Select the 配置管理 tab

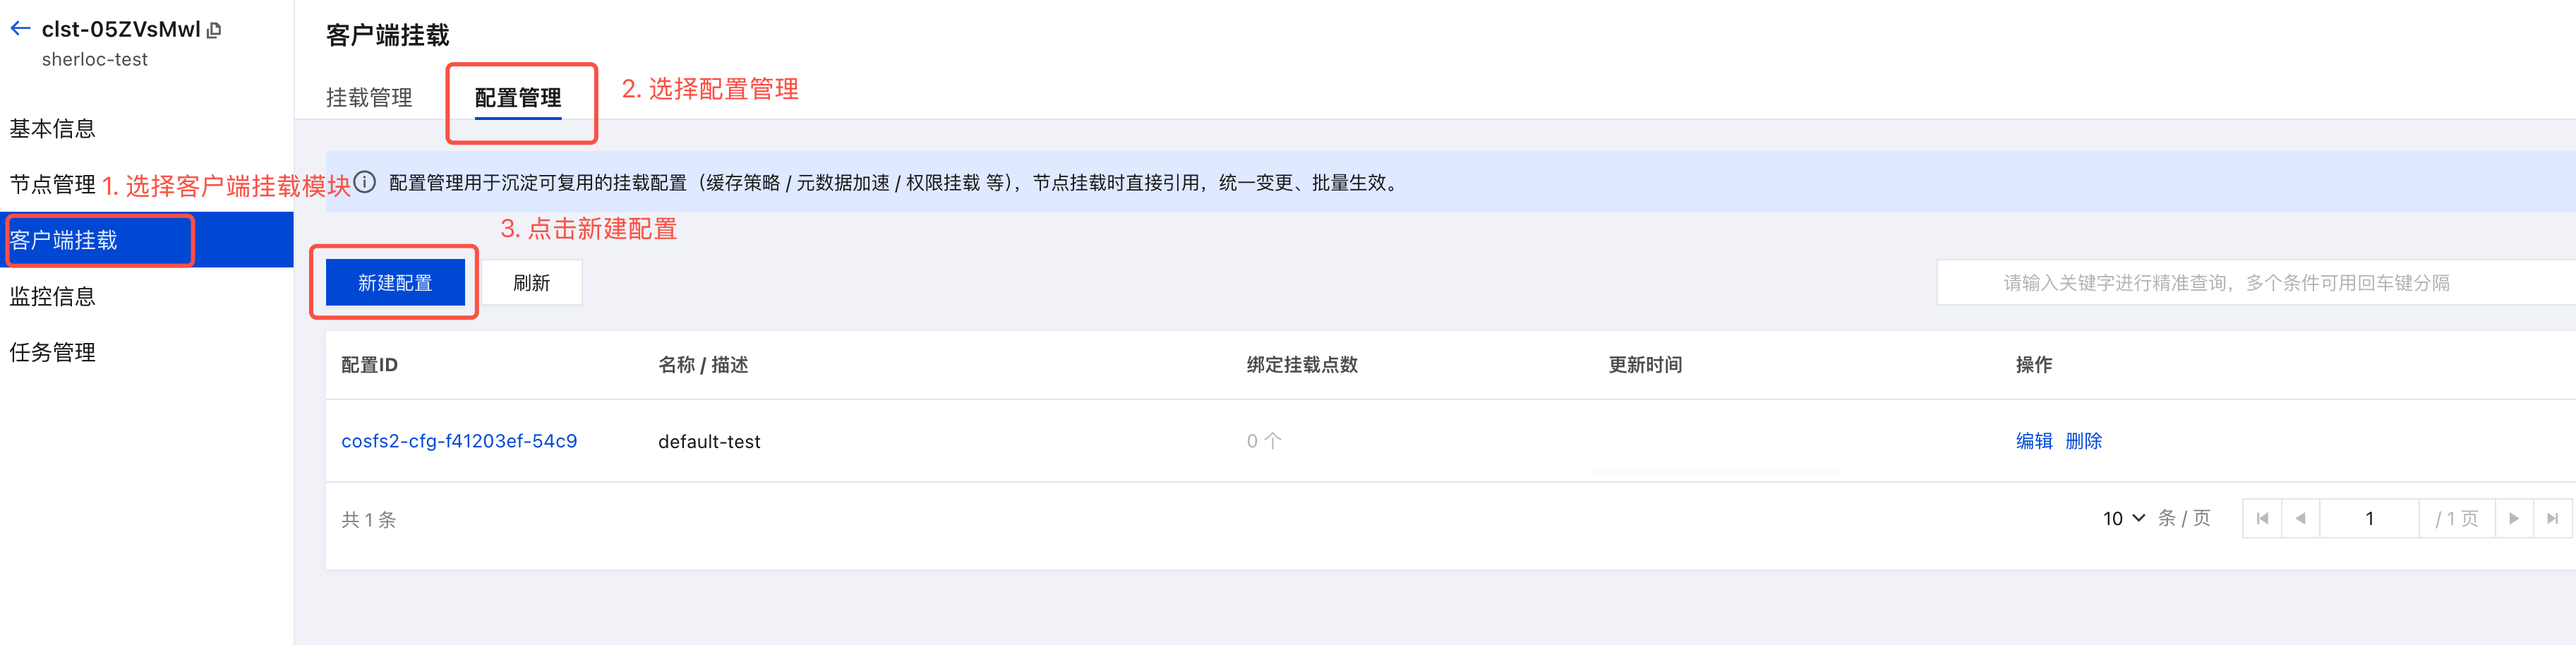pos(518,98)
